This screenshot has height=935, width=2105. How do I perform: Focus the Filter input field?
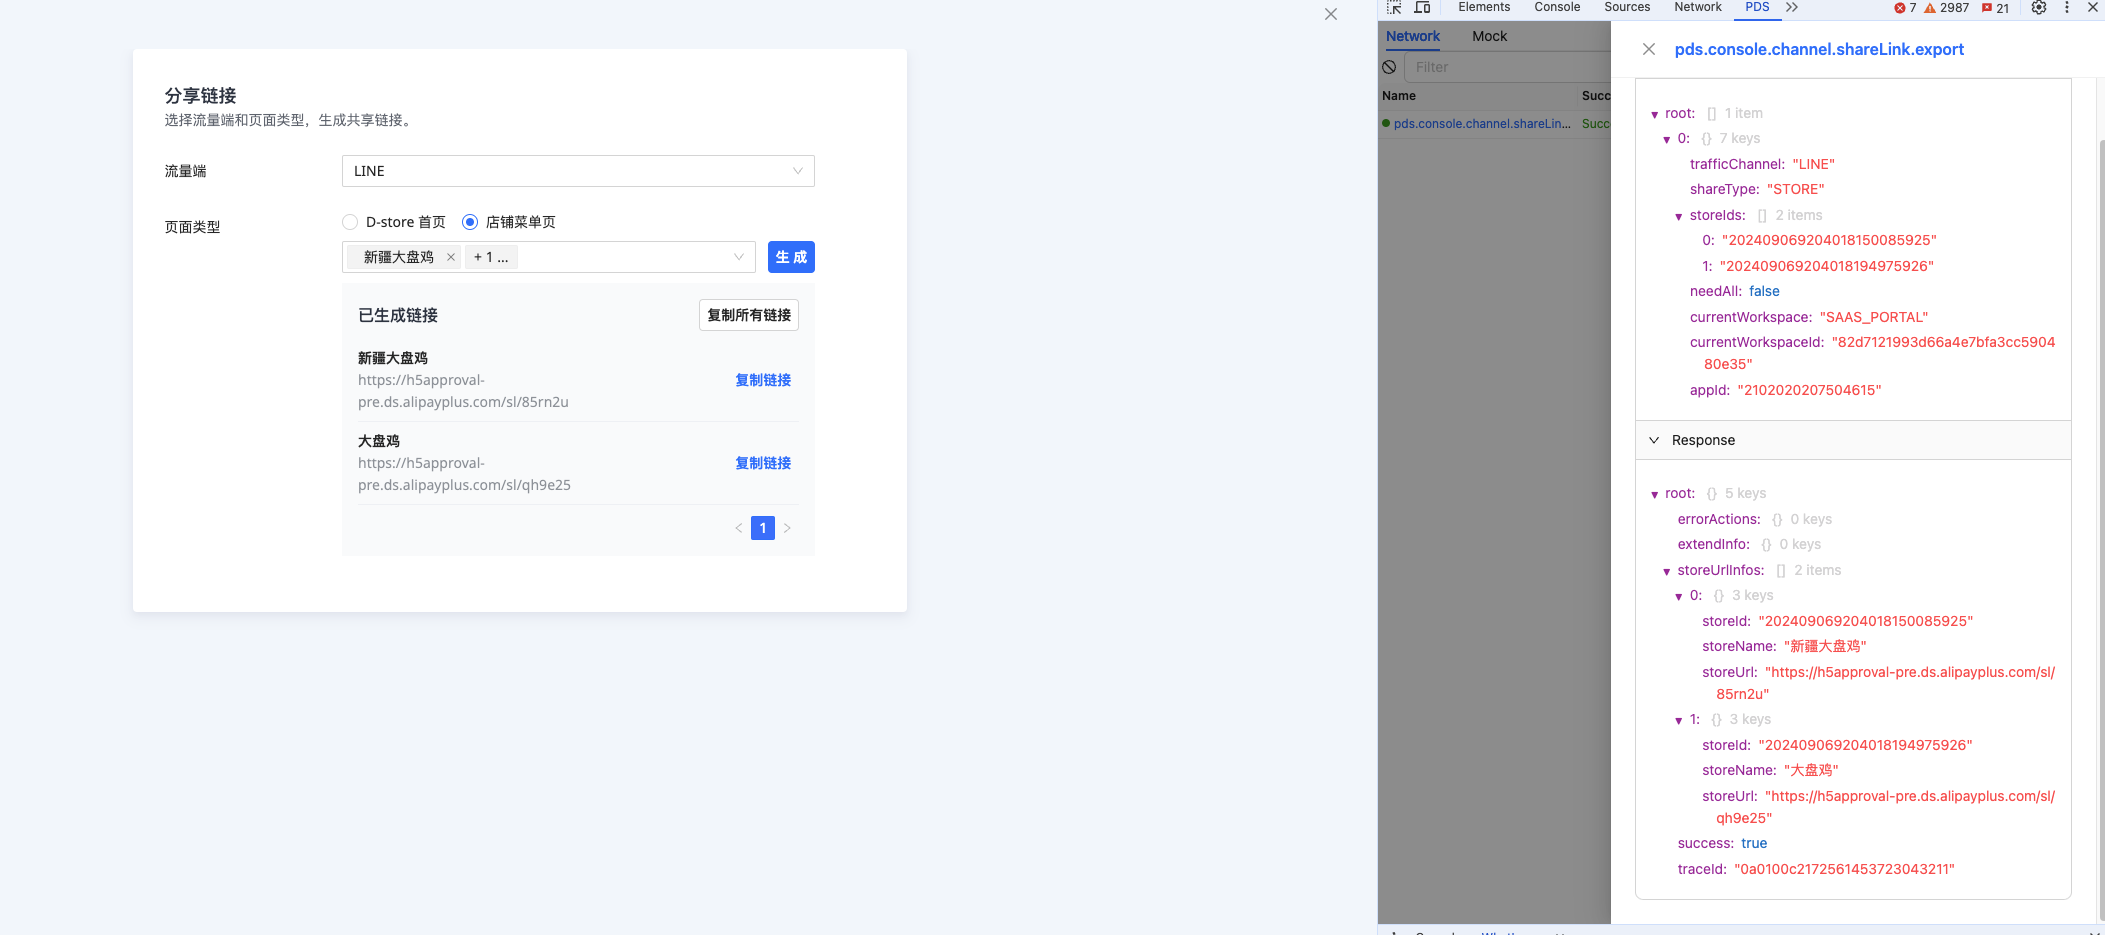pyautogui.click(x=1508, y=67)
